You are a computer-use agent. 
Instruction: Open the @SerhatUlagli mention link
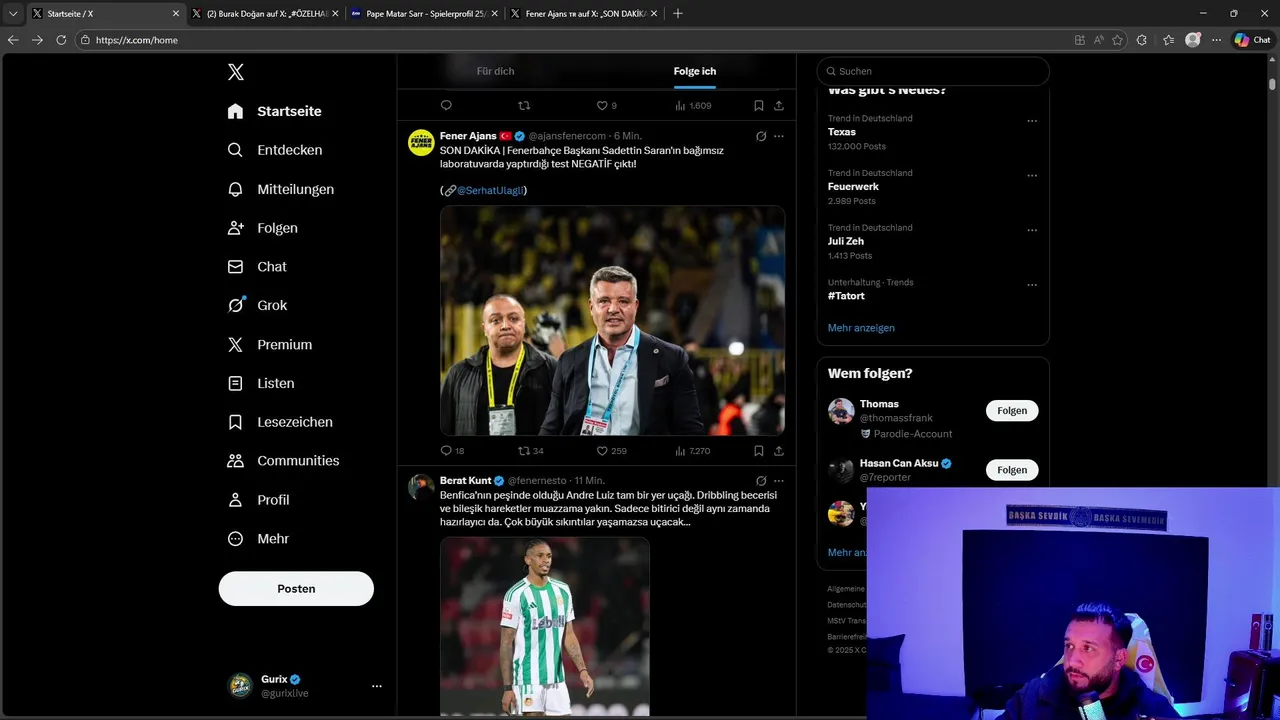490,190
